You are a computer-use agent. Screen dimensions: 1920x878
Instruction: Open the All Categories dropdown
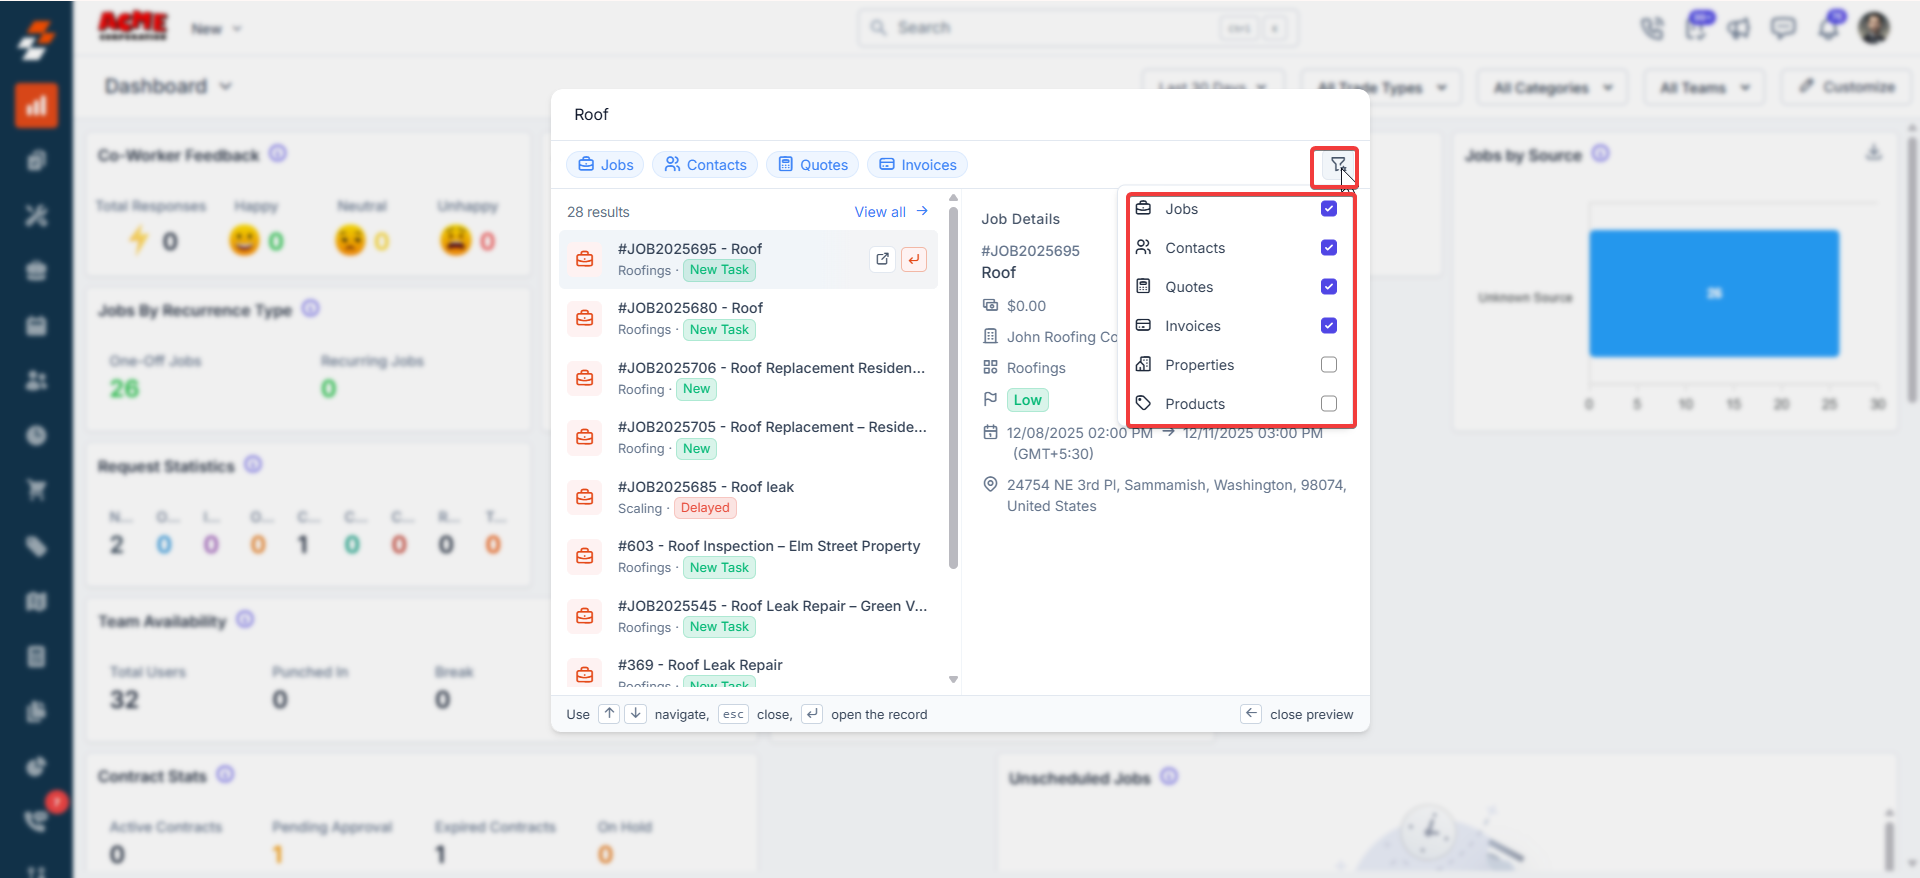[1553, 88]
